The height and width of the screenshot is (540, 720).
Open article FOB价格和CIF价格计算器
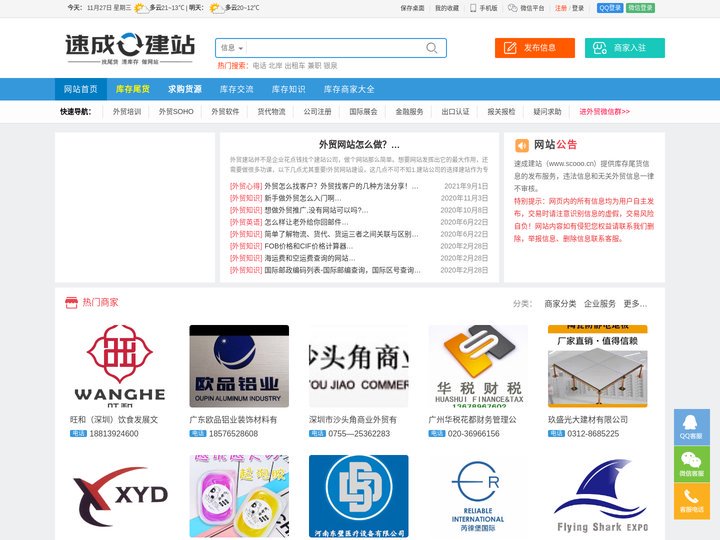click(309, 246)
